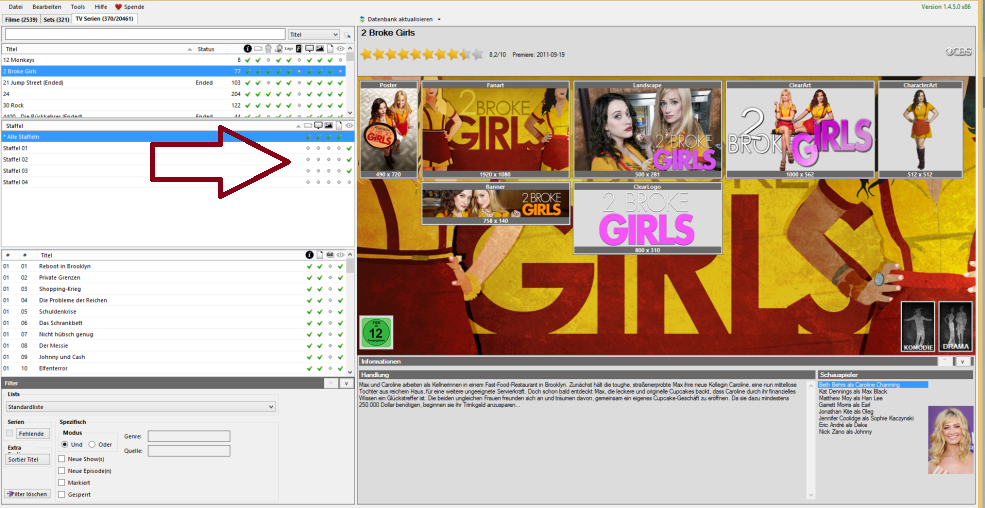
Task: Click the FSK 12 rating badge
Action: point(376,332)
